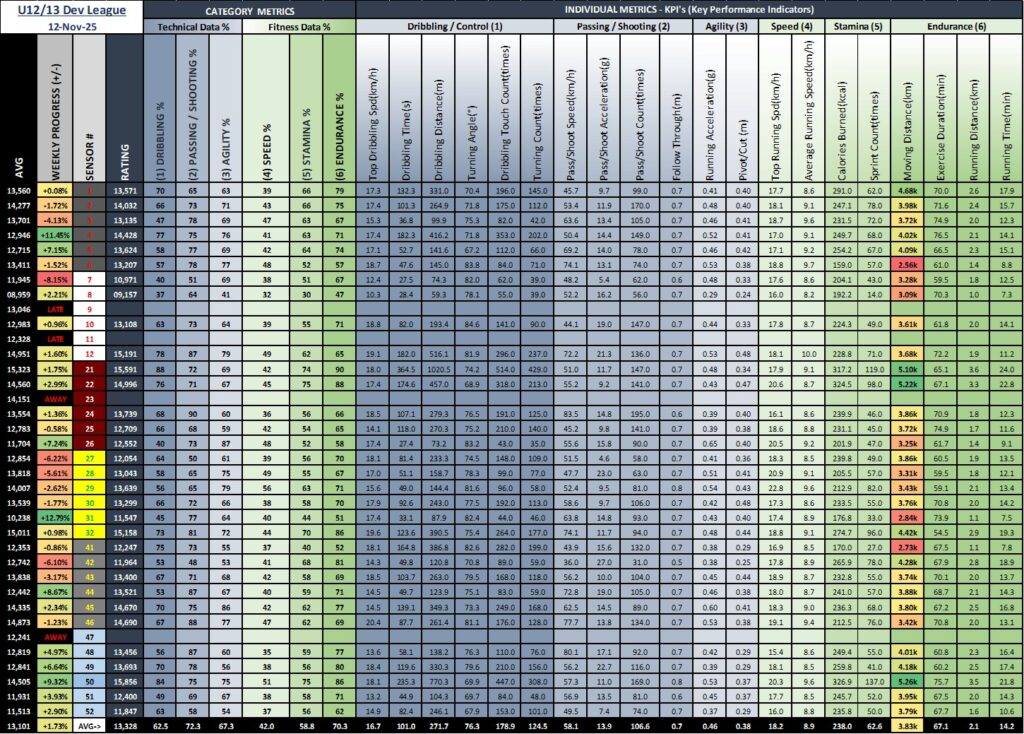Screen dimensions: 1024x734
Task: Click the LATE cell for sensor 9
Action: pyautogui.click(x=56, y=310)
